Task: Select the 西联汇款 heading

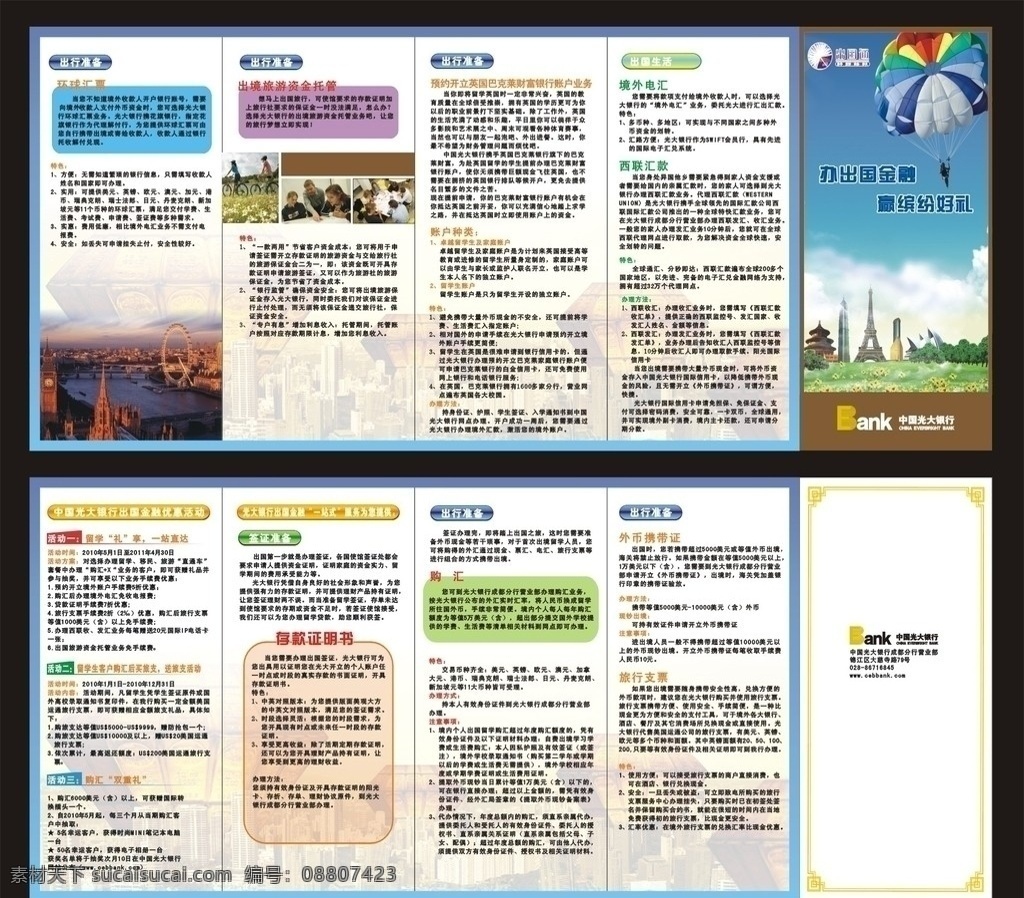Action: [643, 166]
